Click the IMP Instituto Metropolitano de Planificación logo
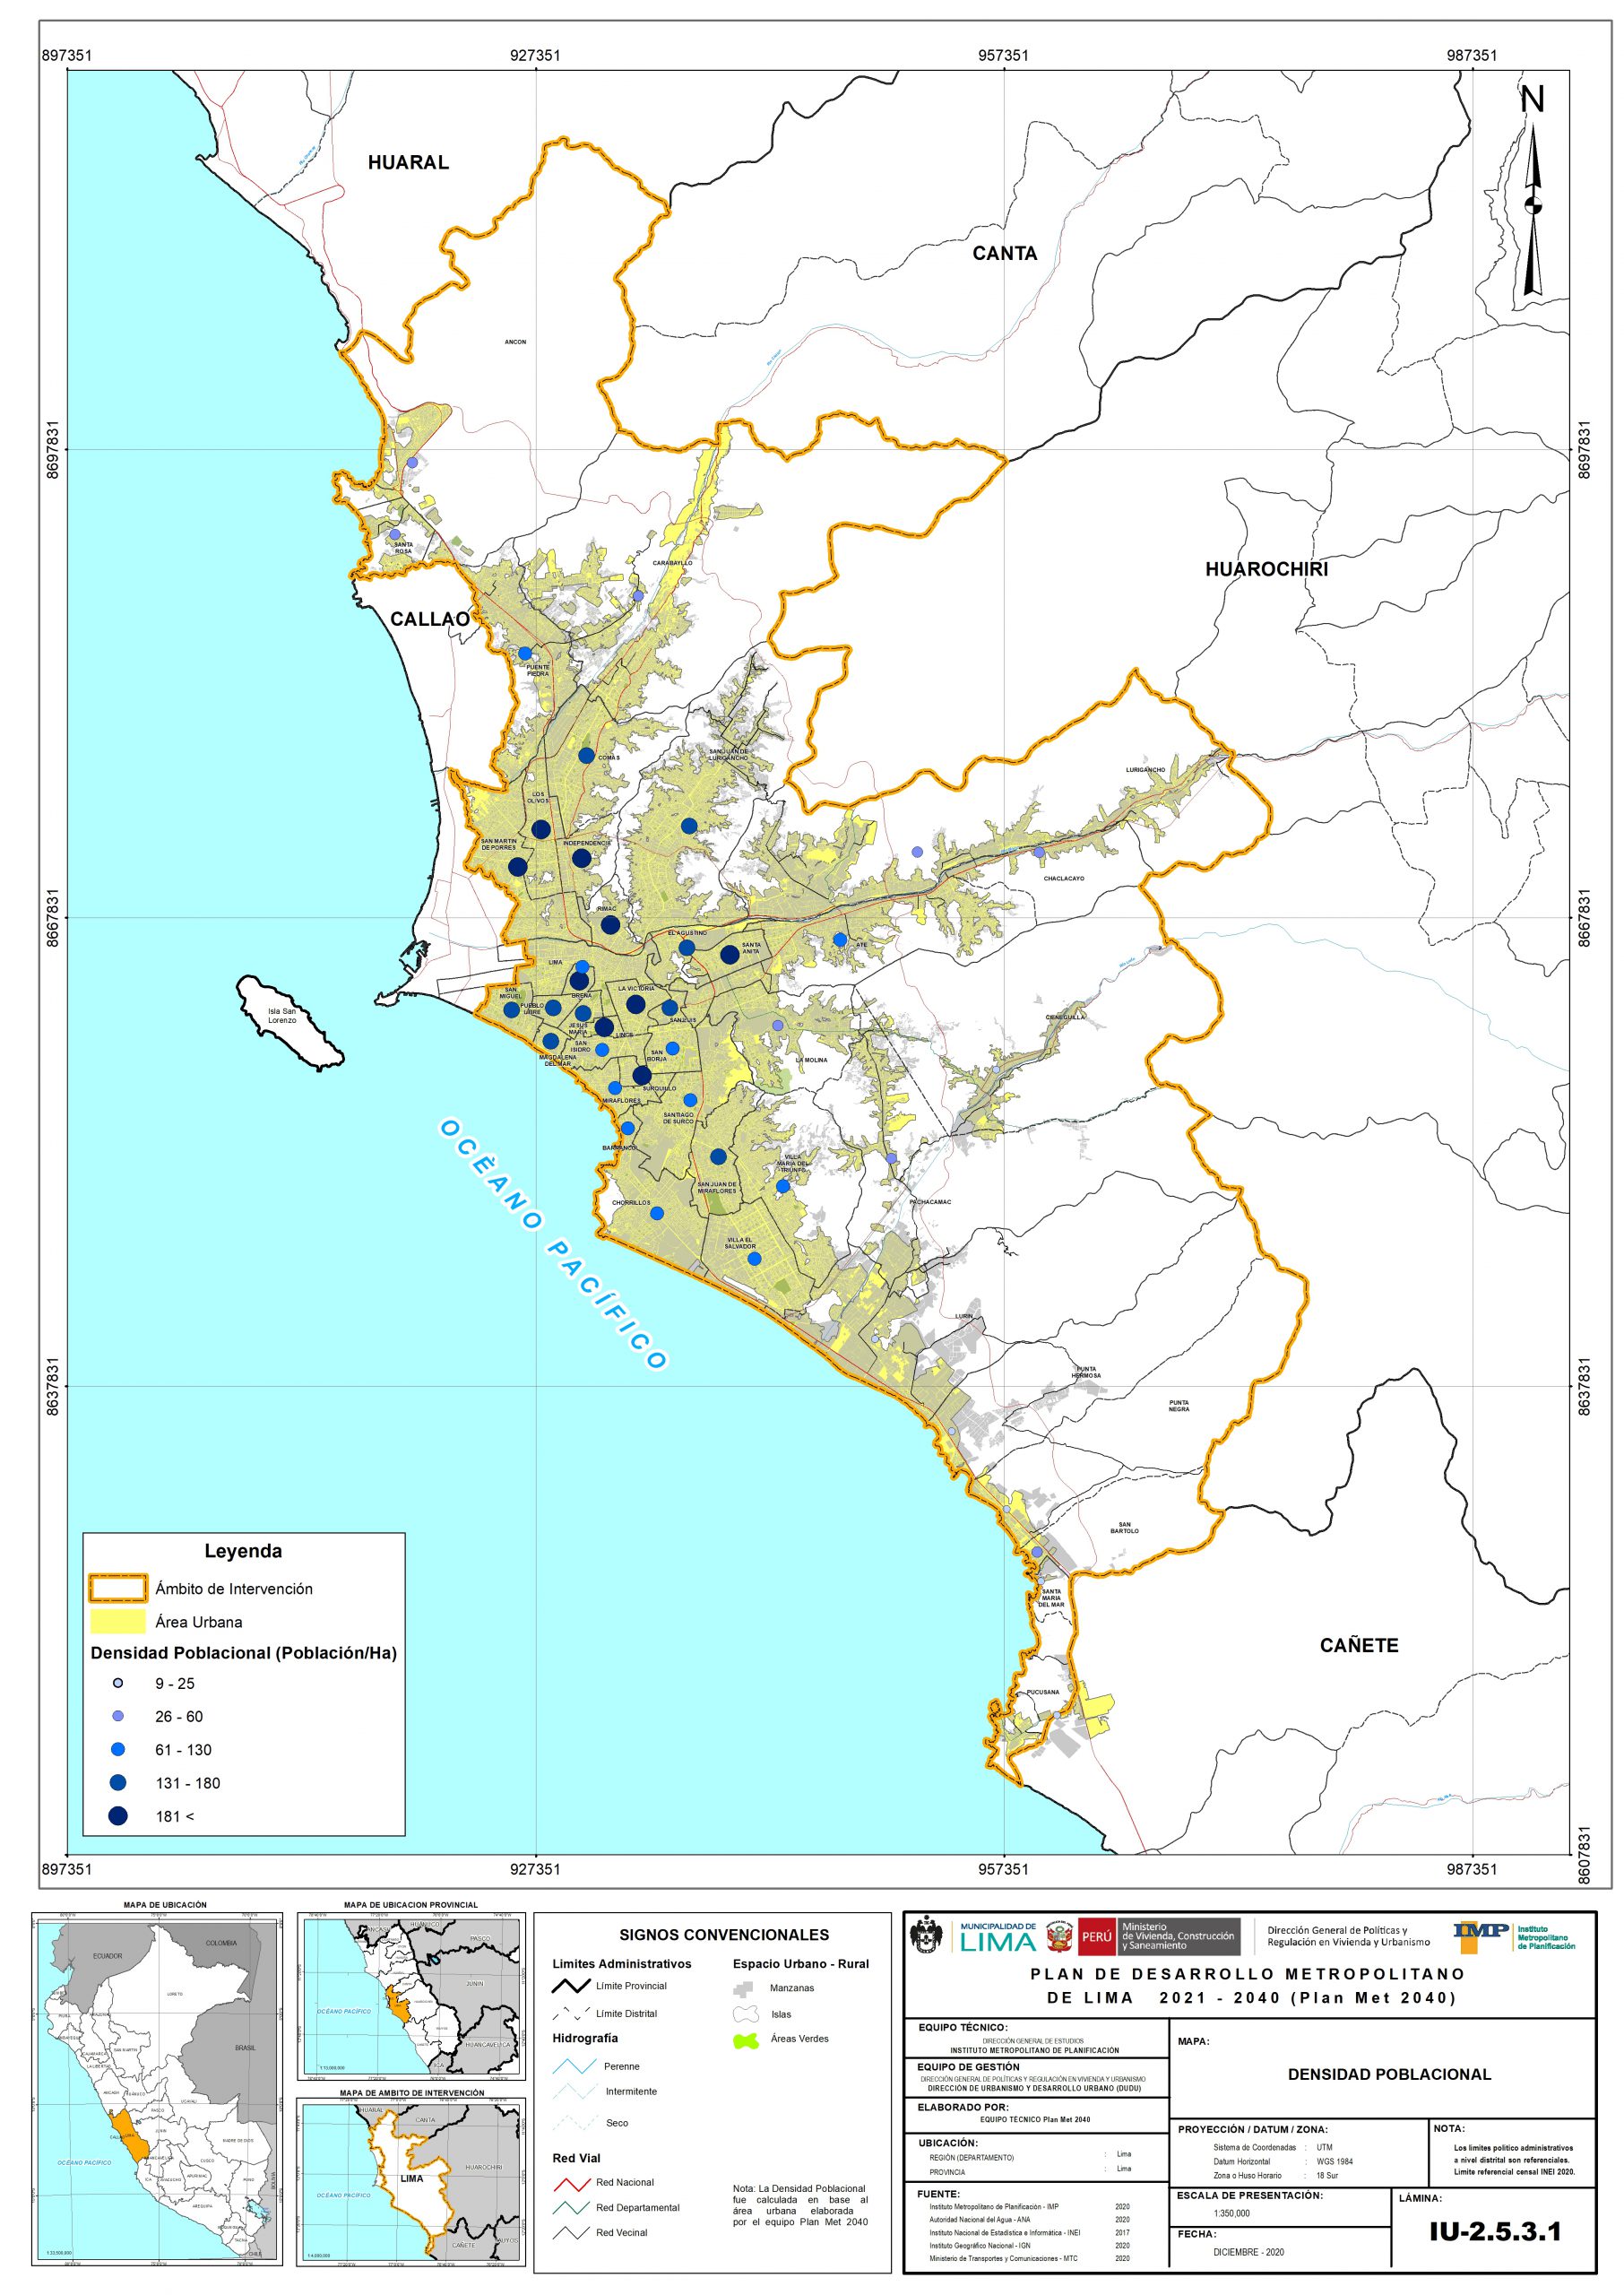The image size is (1624, 2295). pos(1514,1936)
